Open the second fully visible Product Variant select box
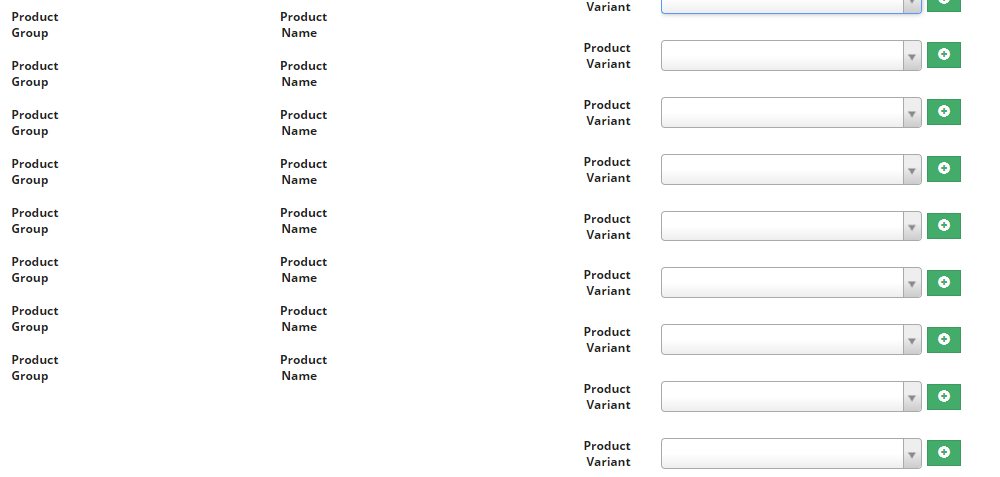Screen dimensions: 1000x477 tap(791, 112)
